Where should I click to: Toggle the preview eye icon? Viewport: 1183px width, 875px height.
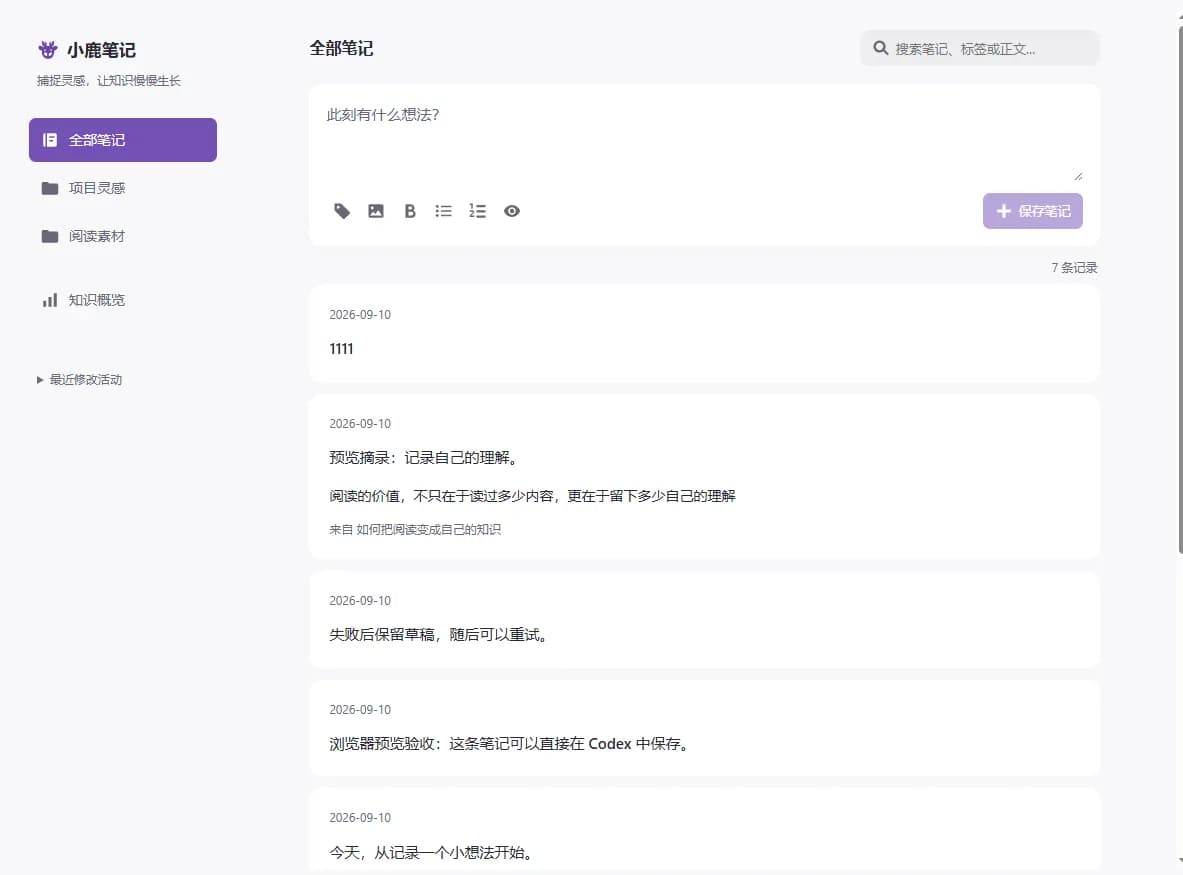pos(512,211)
